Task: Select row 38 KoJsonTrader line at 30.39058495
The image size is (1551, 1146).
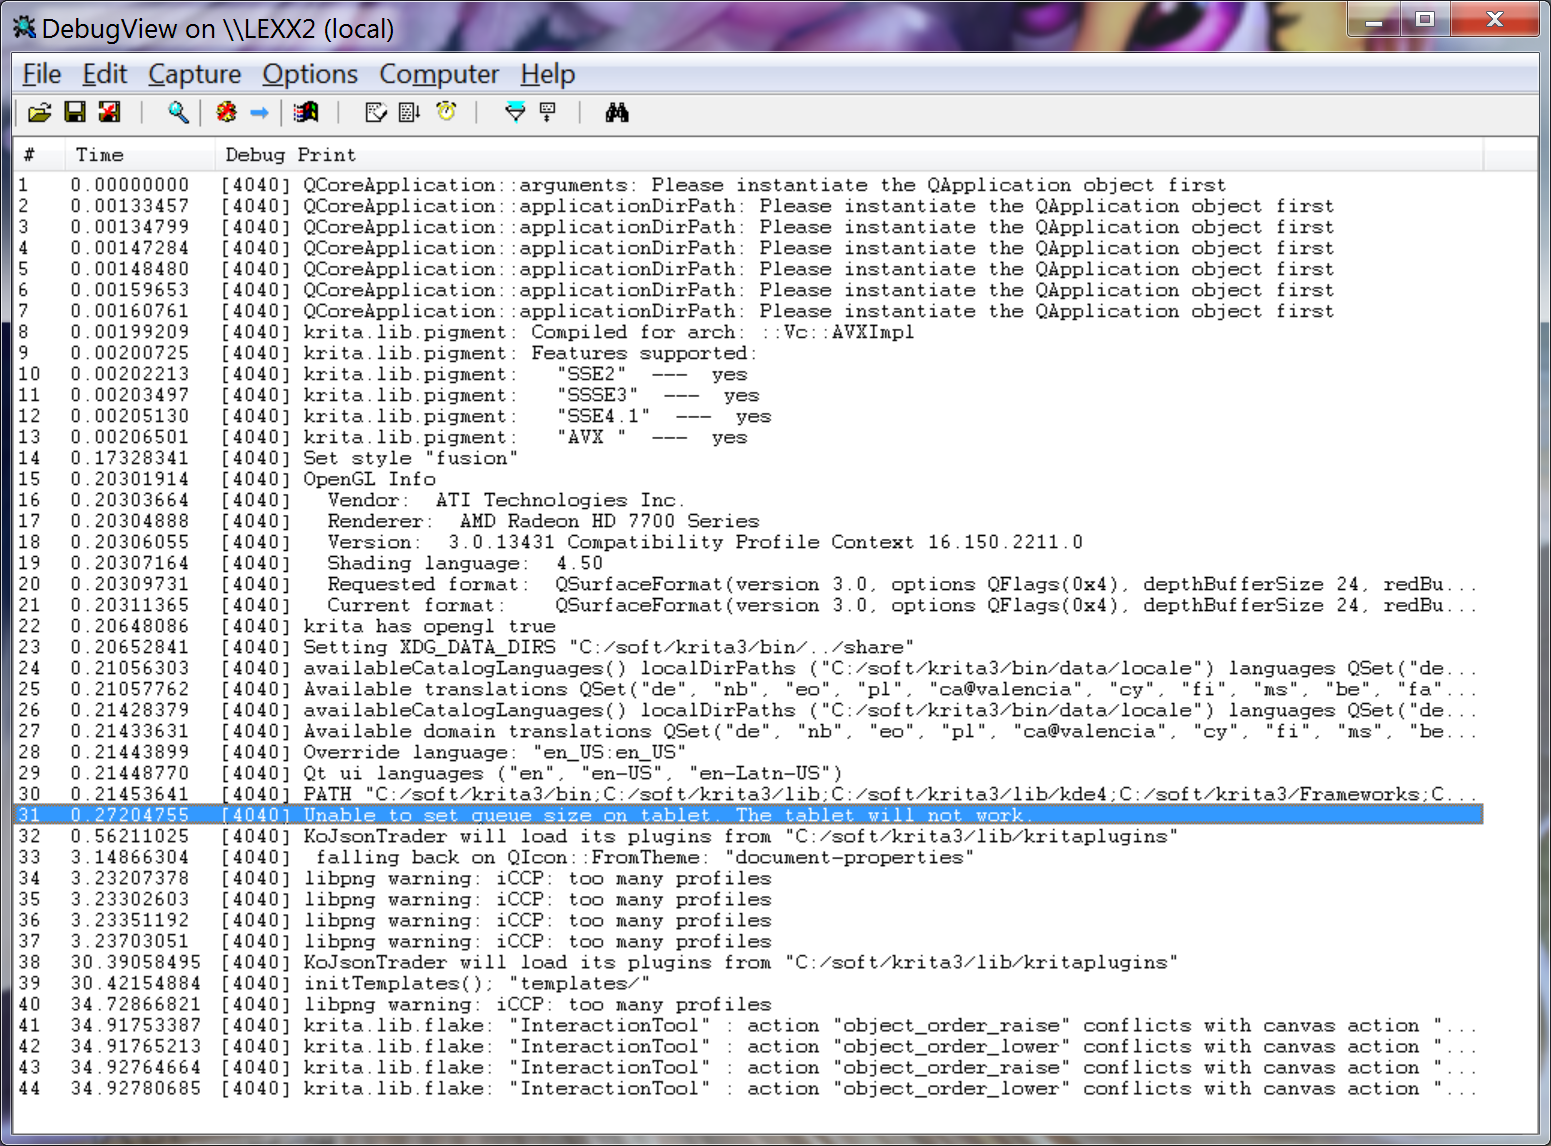Action: point(748,962)
